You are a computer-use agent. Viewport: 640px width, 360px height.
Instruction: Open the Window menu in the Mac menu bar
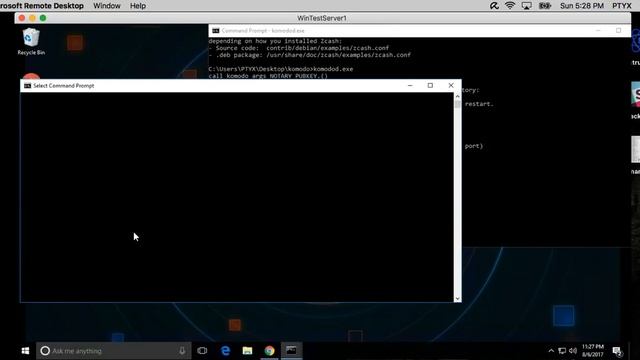(x=107, y=6)
